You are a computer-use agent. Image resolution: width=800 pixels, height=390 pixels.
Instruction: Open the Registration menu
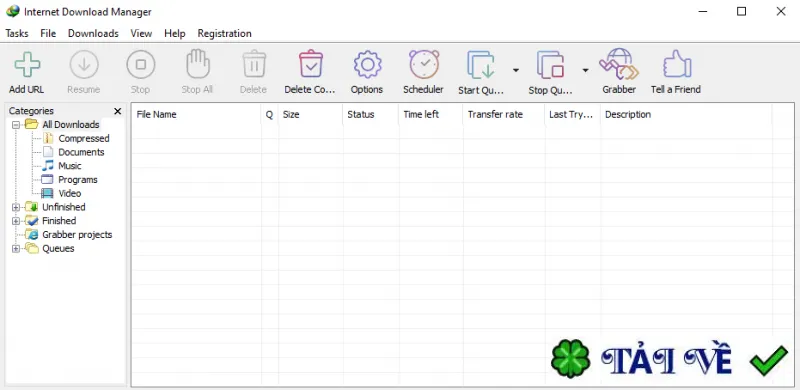point(224,33)
